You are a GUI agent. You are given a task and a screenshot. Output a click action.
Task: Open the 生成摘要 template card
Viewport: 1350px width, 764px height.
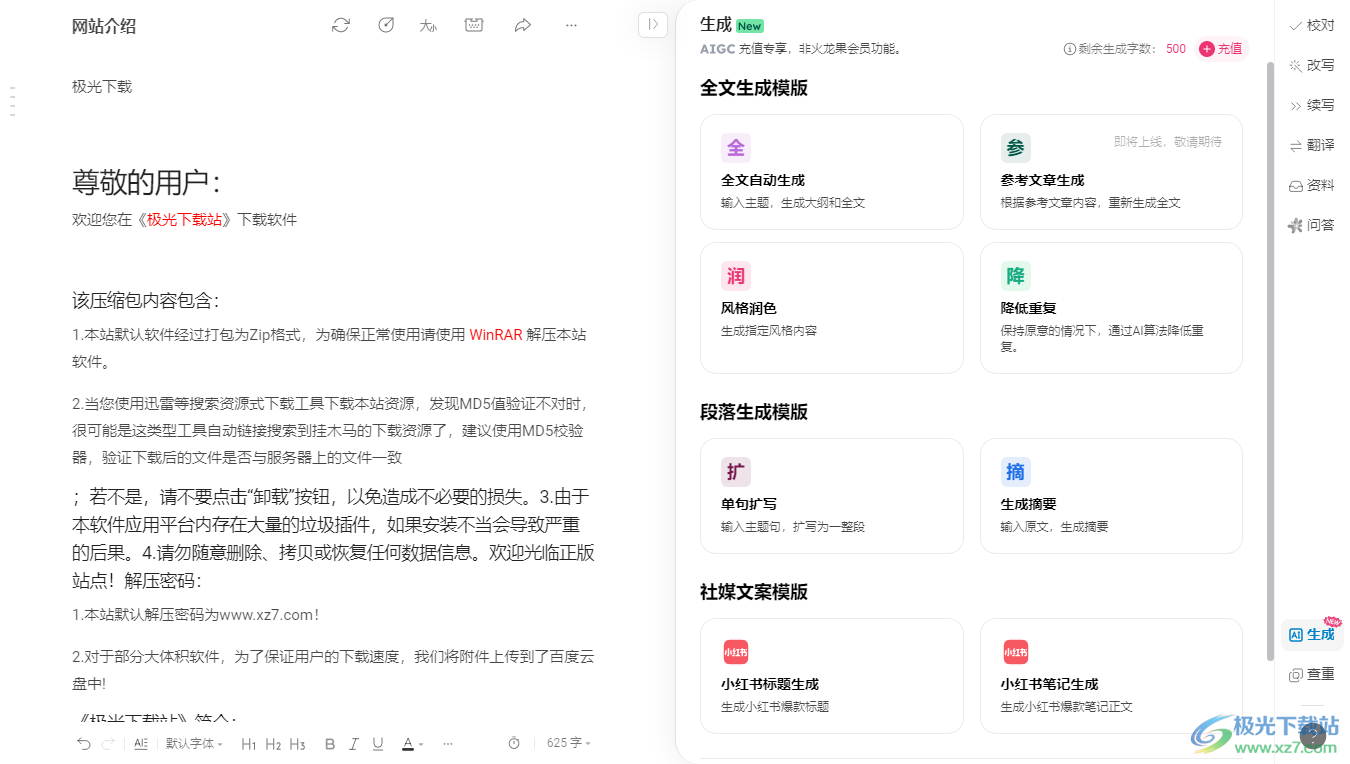point(1111,496)
